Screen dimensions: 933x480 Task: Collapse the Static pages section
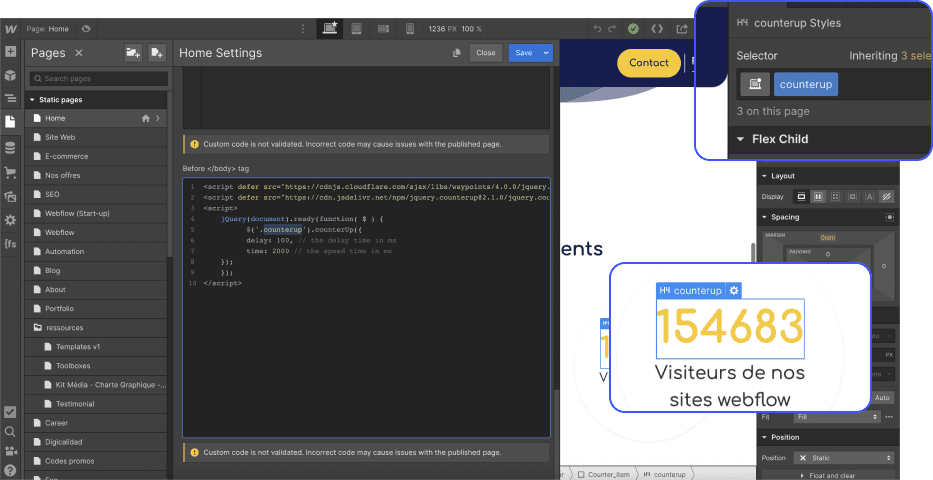coord(33,100)
